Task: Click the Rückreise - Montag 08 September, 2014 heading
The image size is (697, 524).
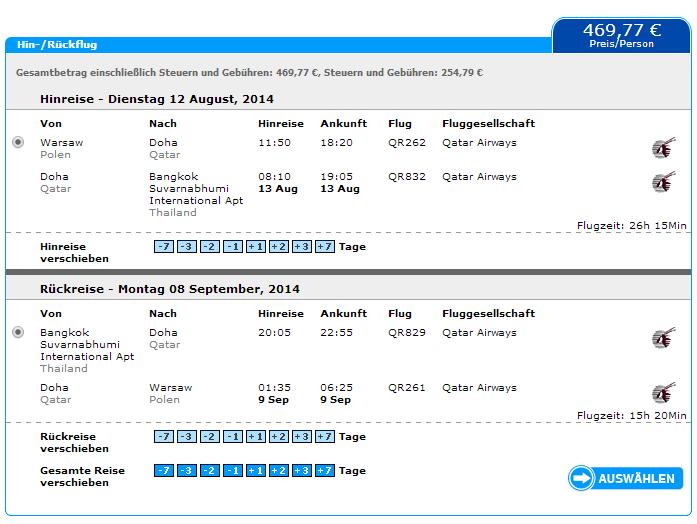Action: pyautogui.click(x=170, y=289)
